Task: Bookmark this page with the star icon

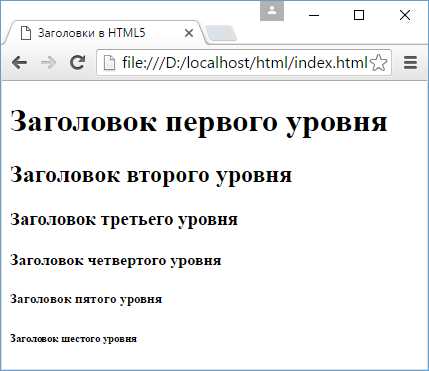Action: pos(379,62)
